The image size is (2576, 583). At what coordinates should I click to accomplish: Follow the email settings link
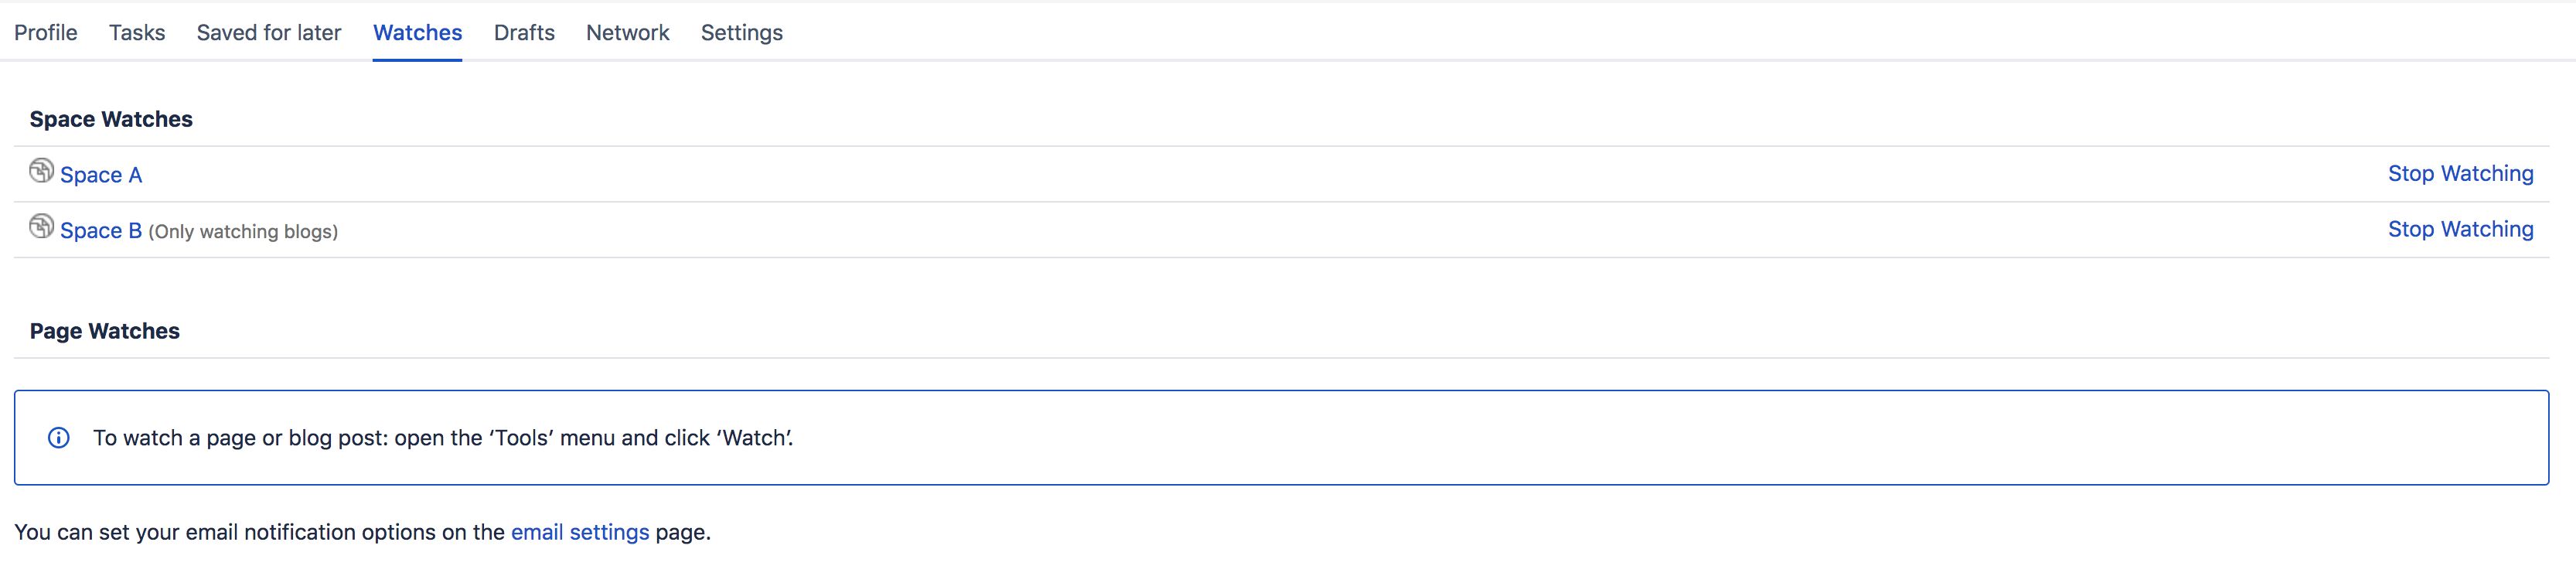[580, 532]
